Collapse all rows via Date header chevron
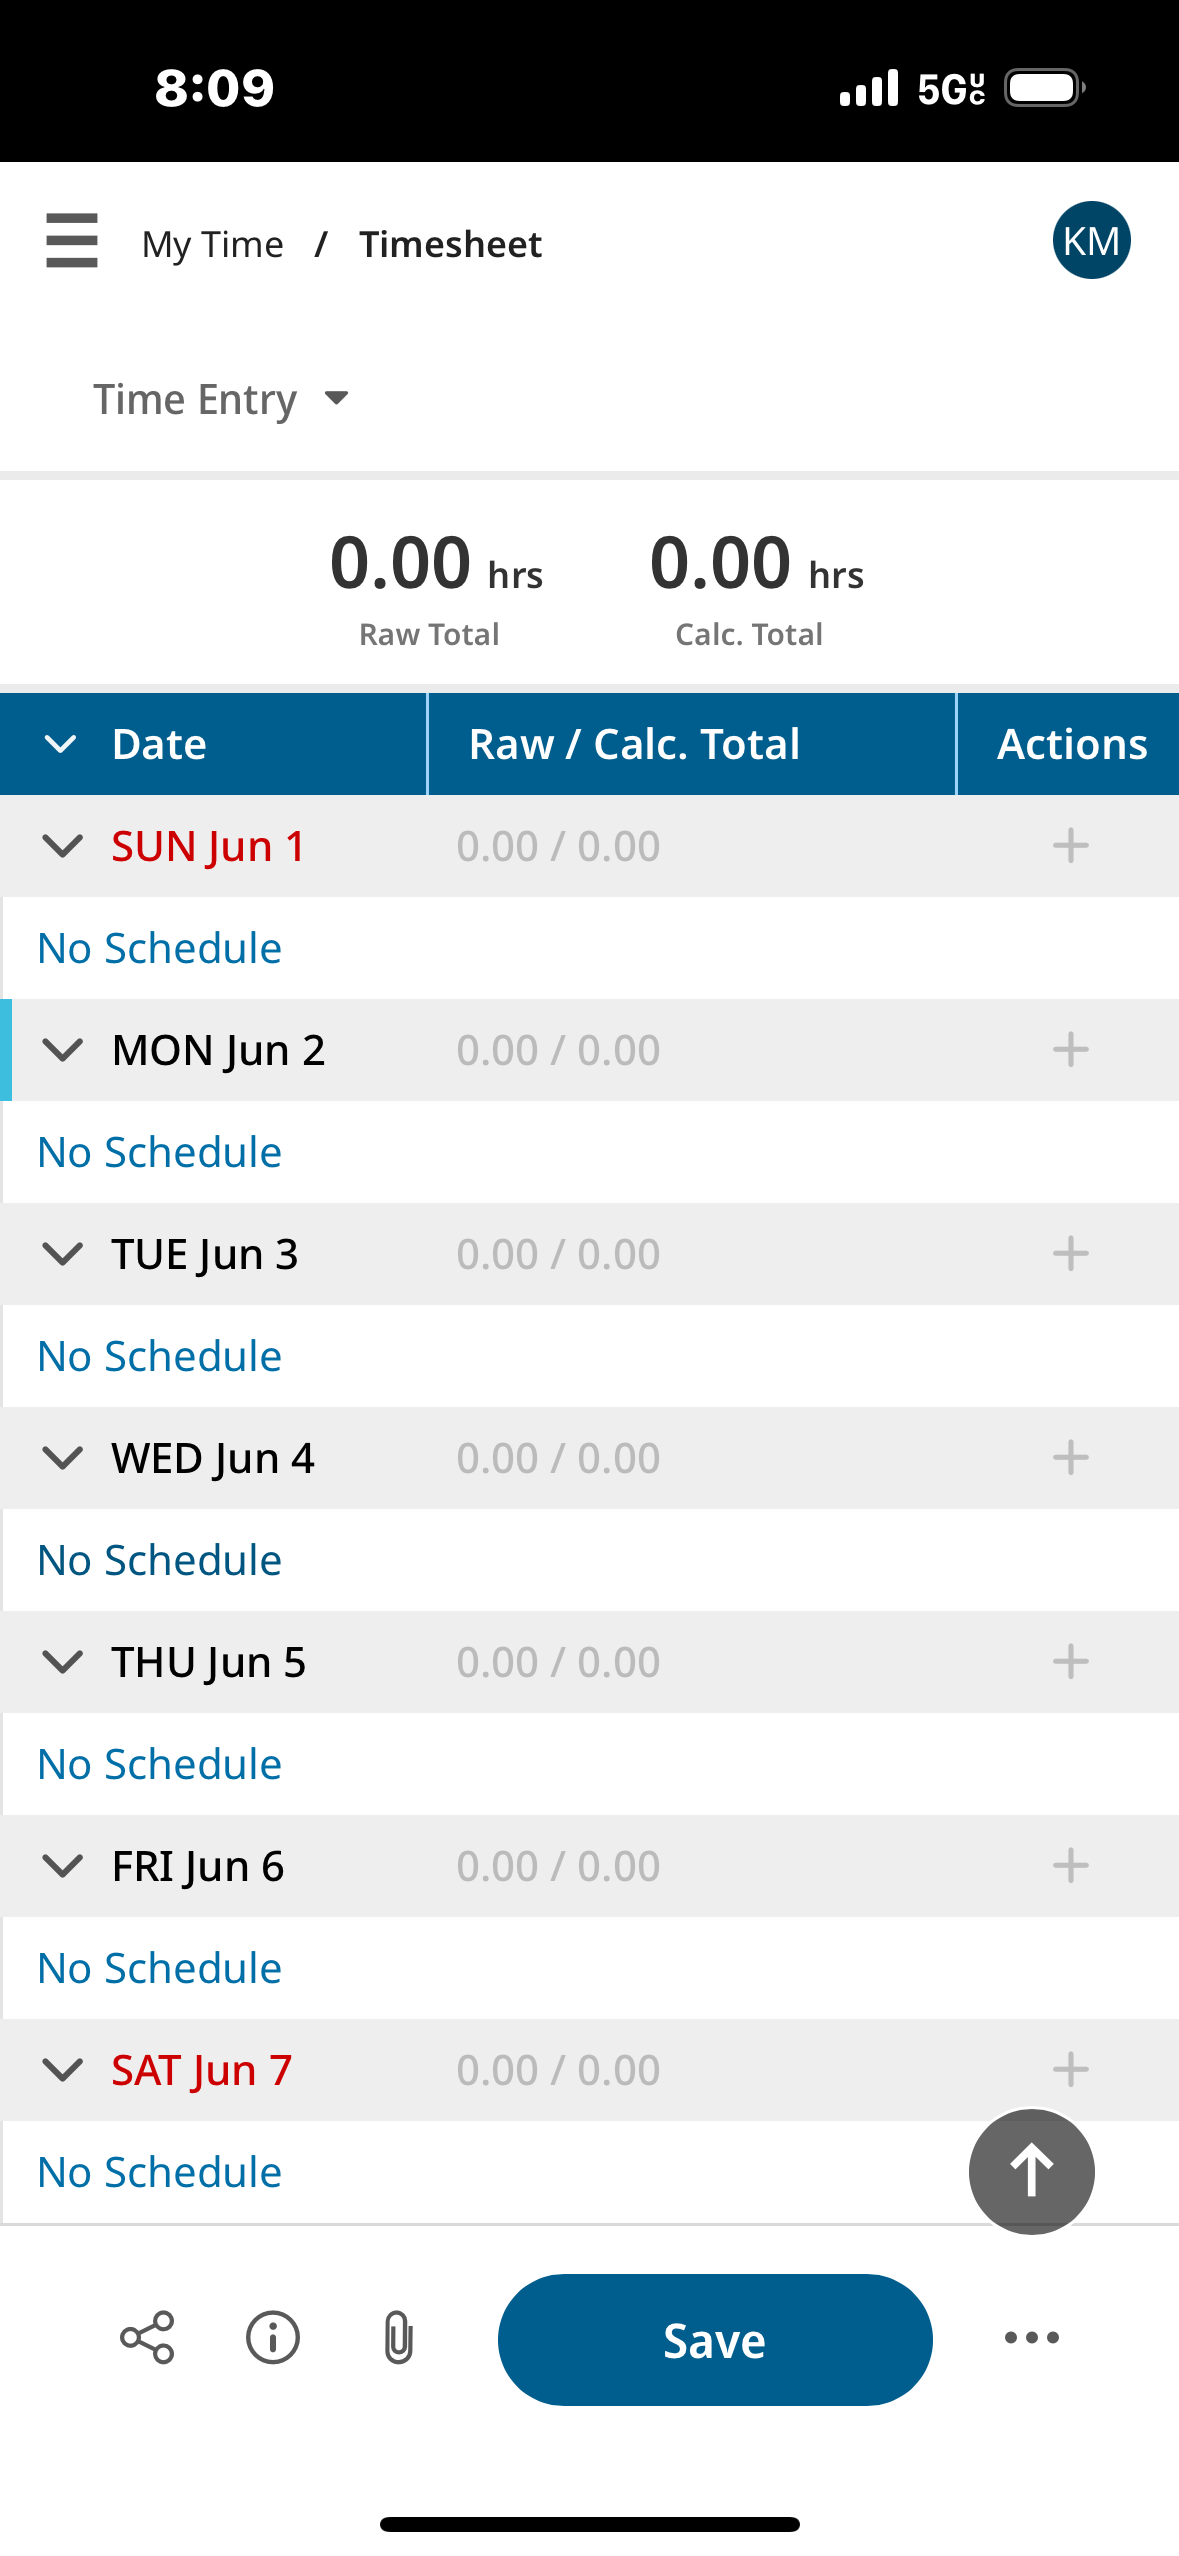The width and height of the screenshot is (1179, 2556). [61, 744]
